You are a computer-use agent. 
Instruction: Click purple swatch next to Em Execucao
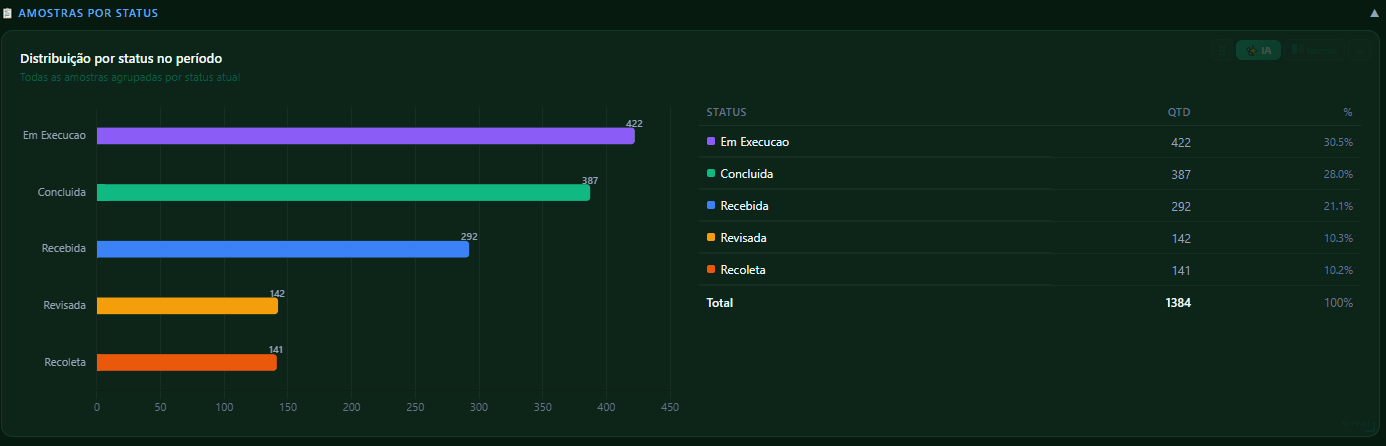(x=711, y=142)
